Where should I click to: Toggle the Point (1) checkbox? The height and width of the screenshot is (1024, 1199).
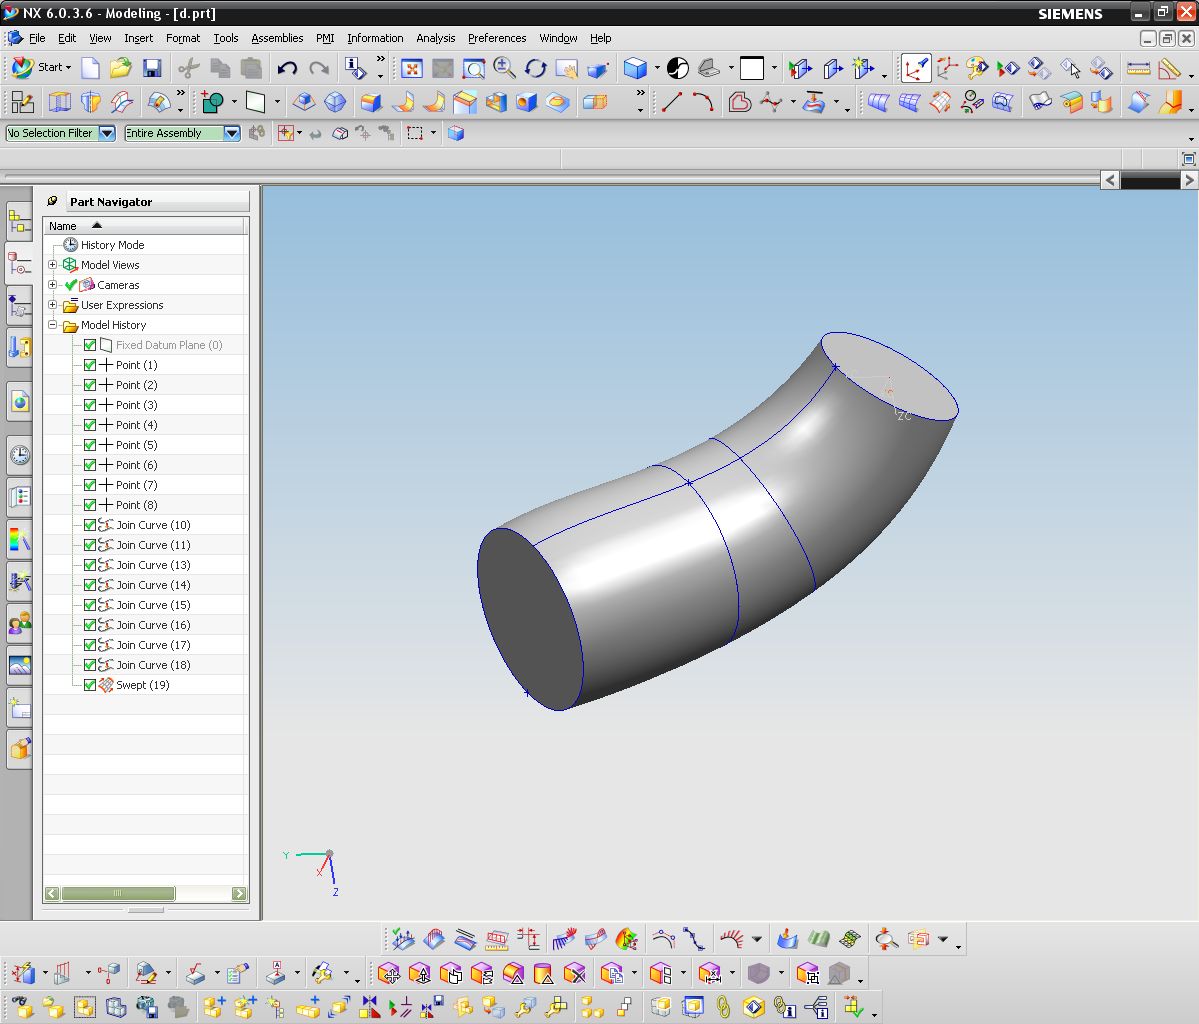click(90, 365)
